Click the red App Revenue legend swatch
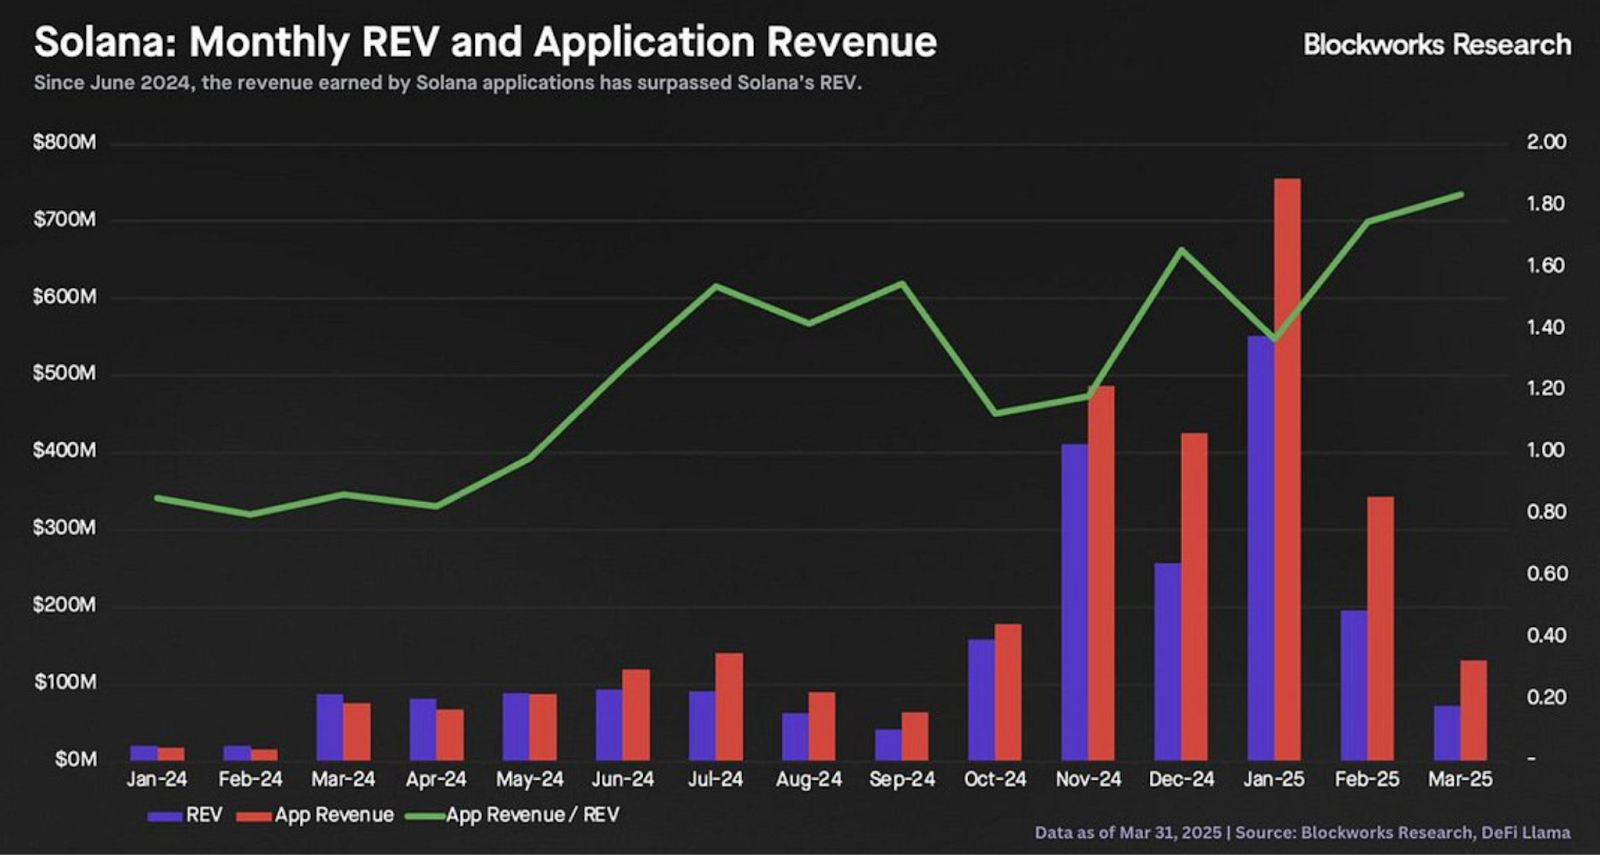Image resolution: width=1600 pixels, height=855 pixels. pyautogui.click(x=254, y=816)
